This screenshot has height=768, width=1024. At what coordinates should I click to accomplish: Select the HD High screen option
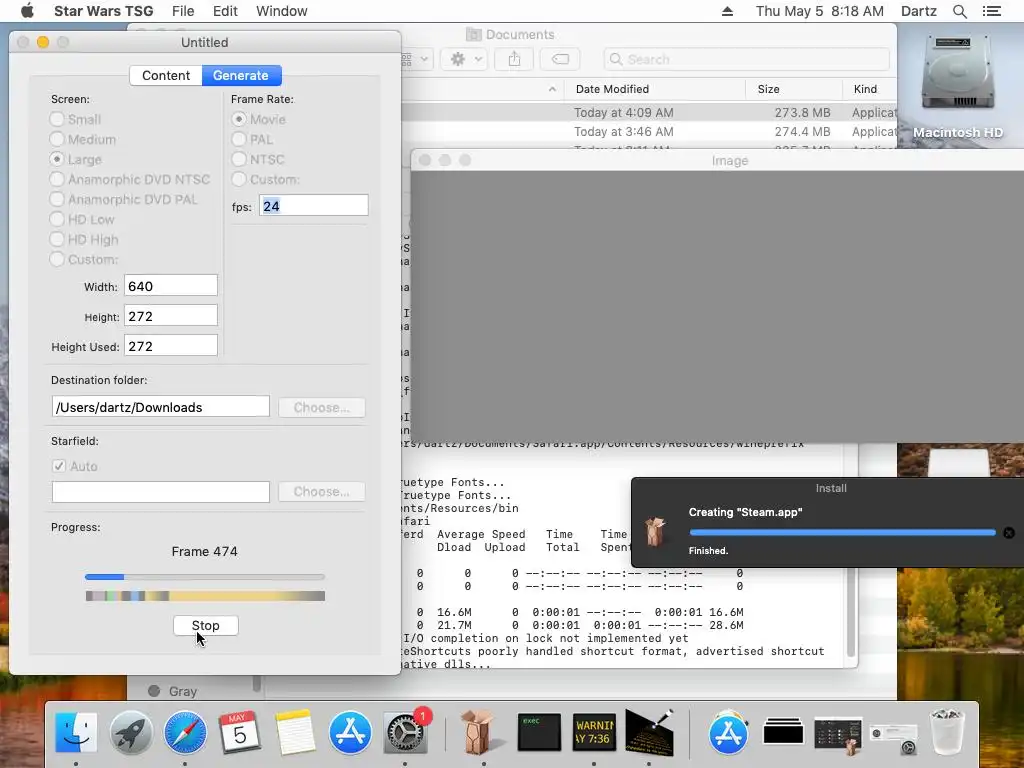(57, 240)
